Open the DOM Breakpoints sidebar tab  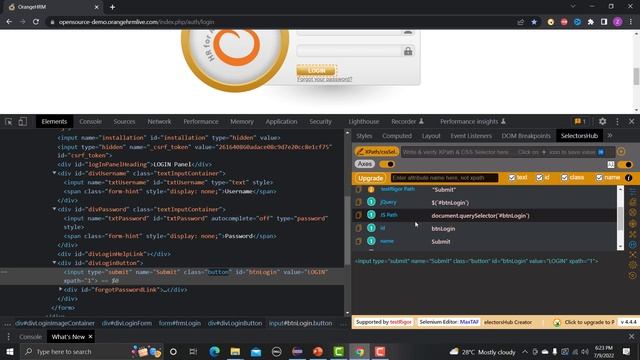(x=526, y=136)
